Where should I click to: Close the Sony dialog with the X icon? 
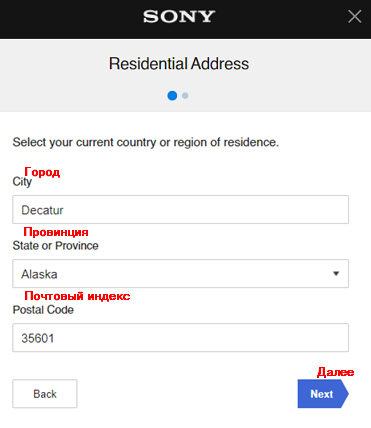click(354, 16)
